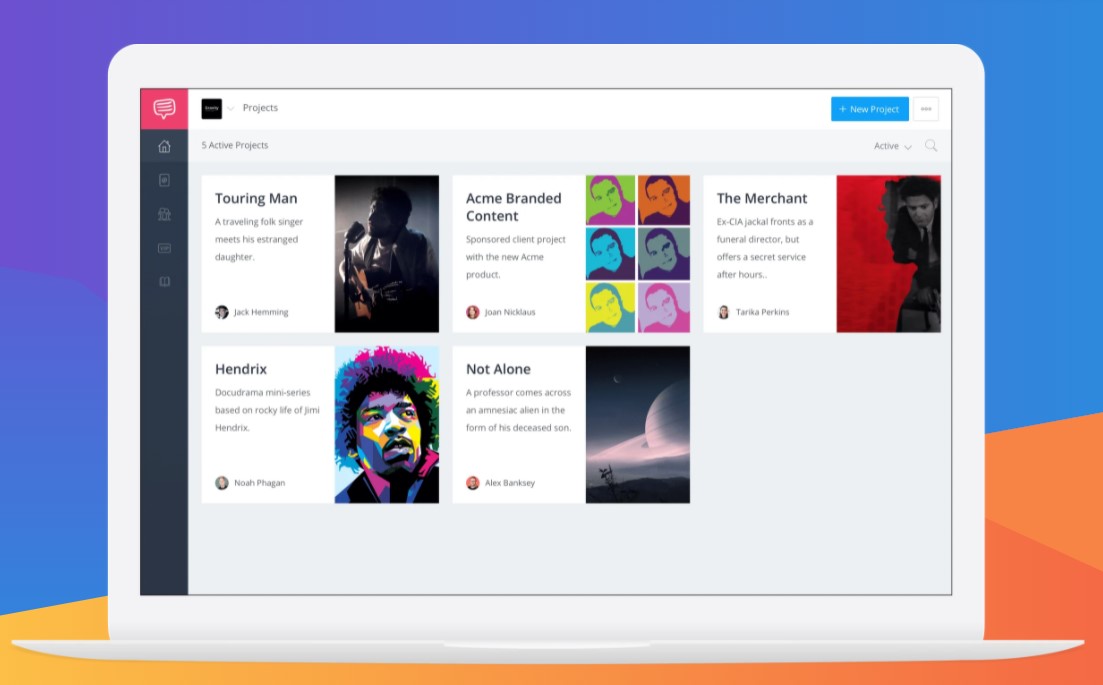
Task: Click the name 'Tarika Perkins'
Action: [763, 312]
